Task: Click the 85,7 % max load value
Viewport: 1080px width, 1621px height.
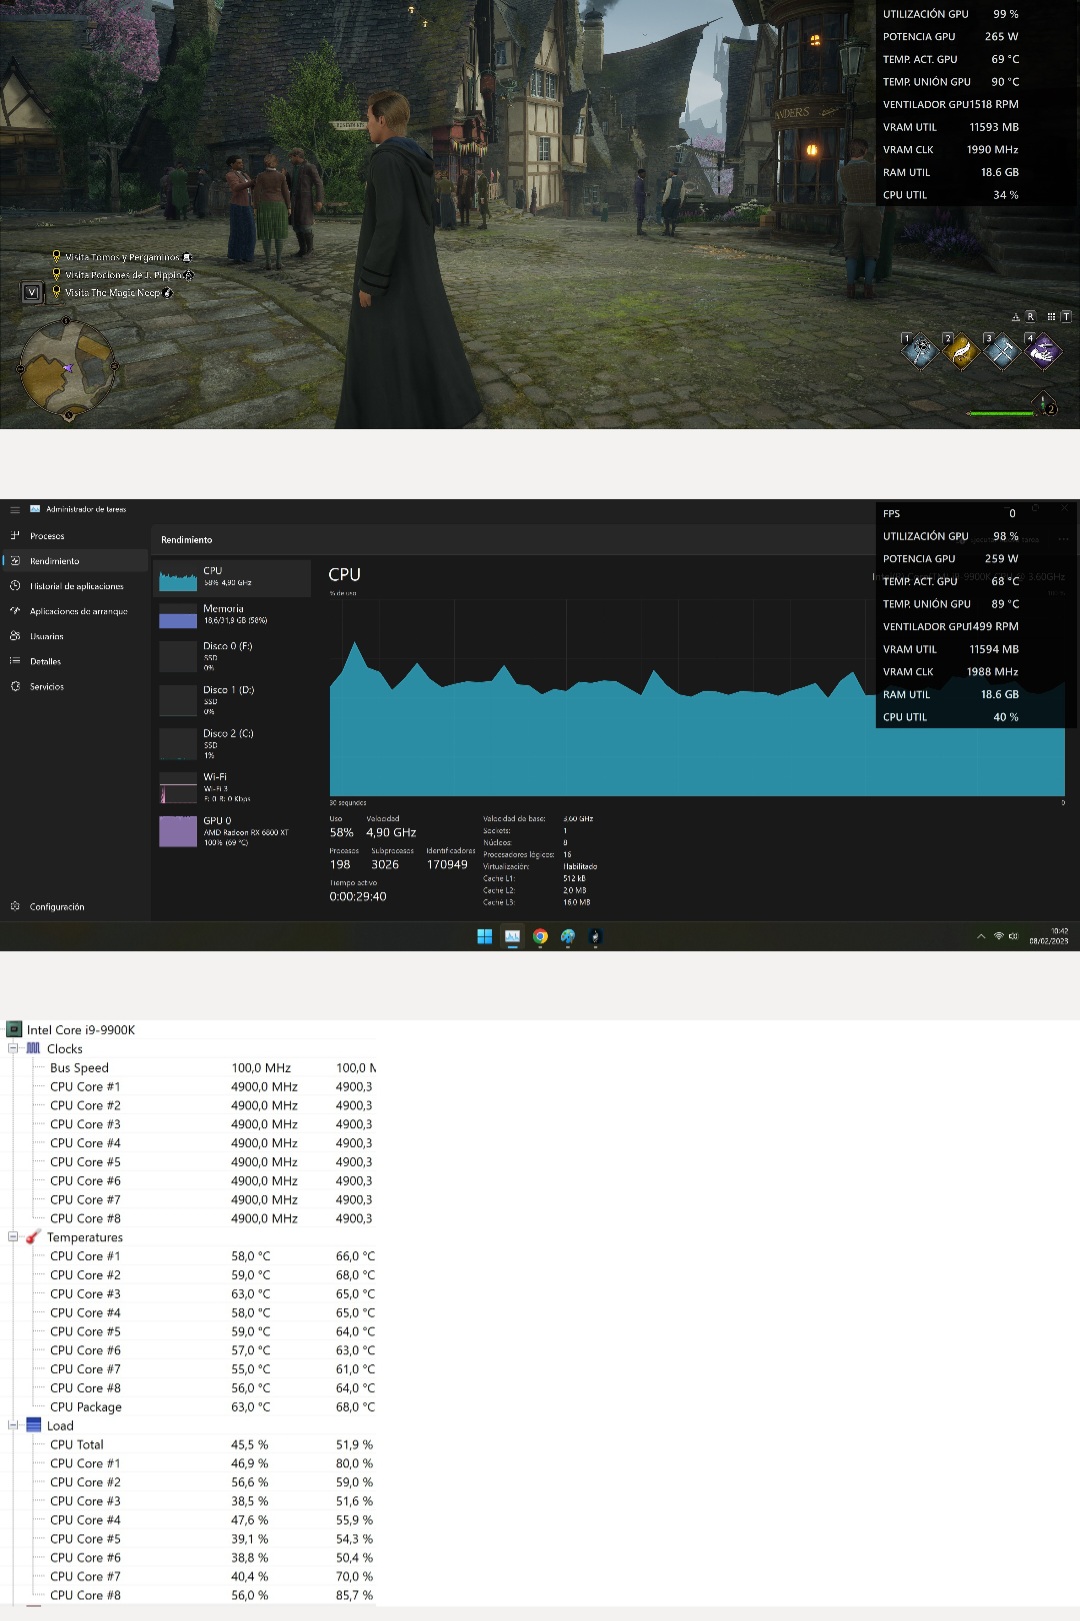Action: 354,1596
